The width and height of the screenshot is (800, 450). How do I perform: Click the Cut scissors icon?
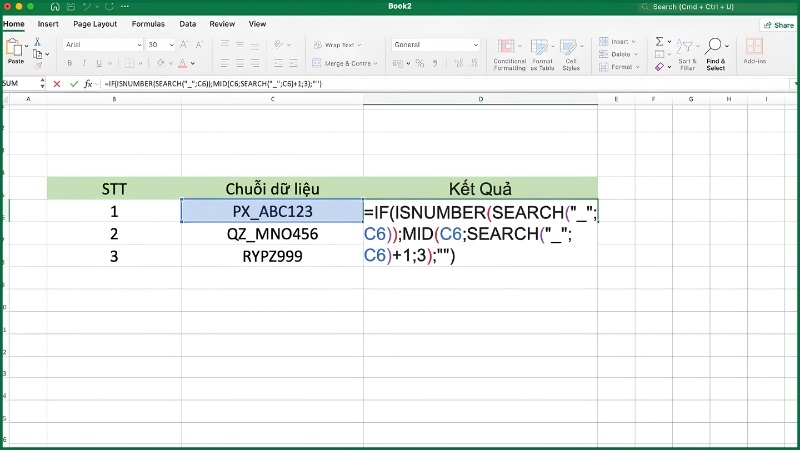(37, 42)
